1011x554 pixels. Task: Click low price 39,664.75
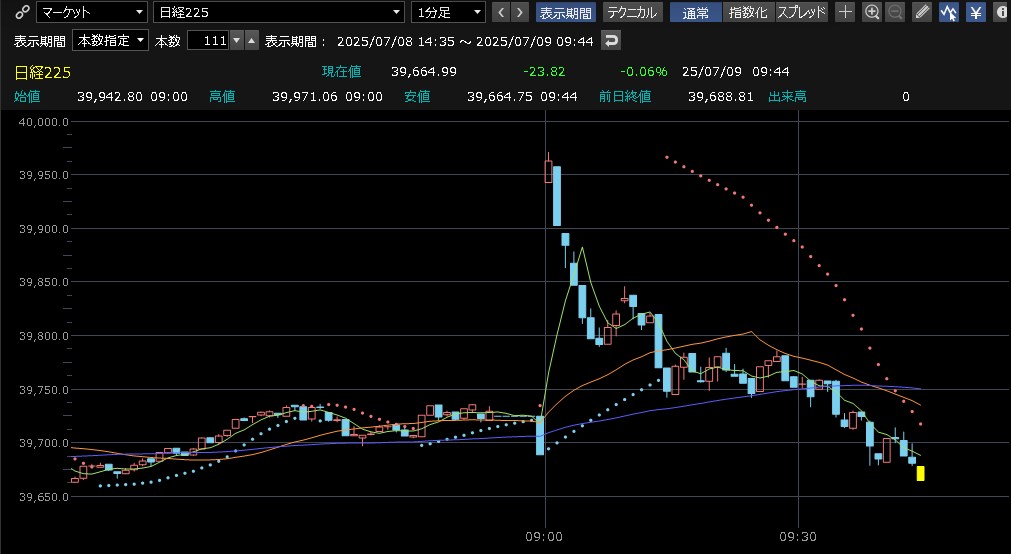(500, 97)
